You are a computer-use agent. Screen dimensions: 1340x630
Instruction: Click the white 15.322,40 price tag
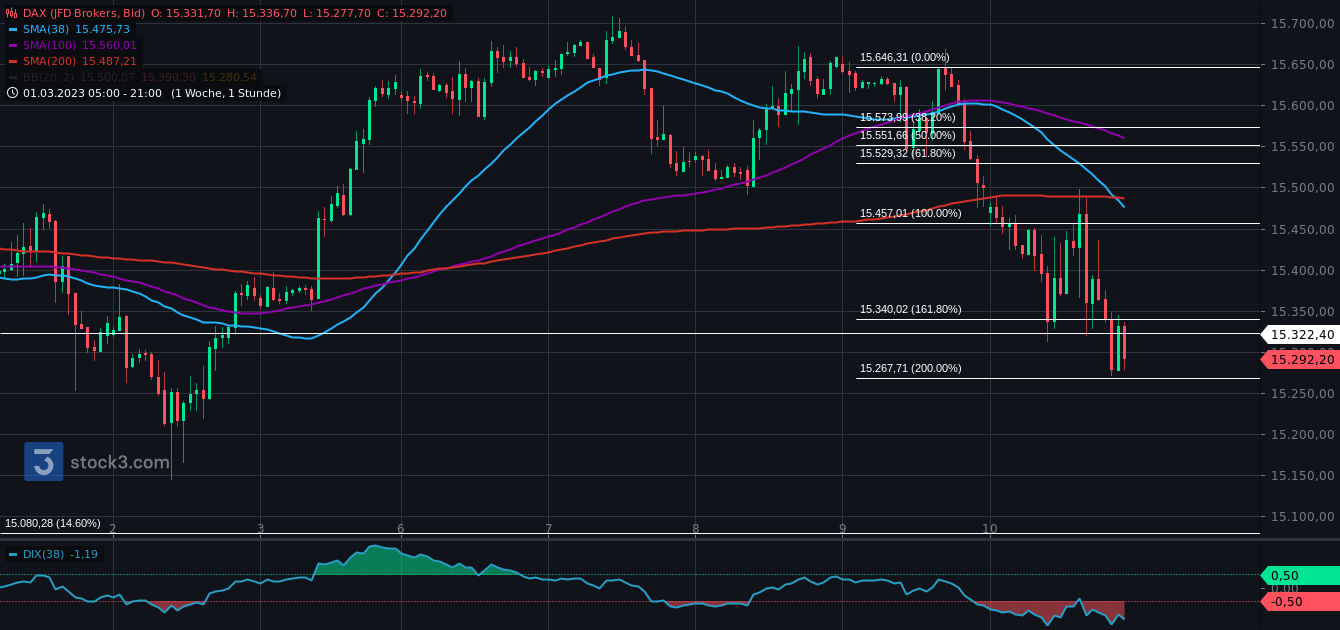pyautogui.click(x=1301, y=334)
